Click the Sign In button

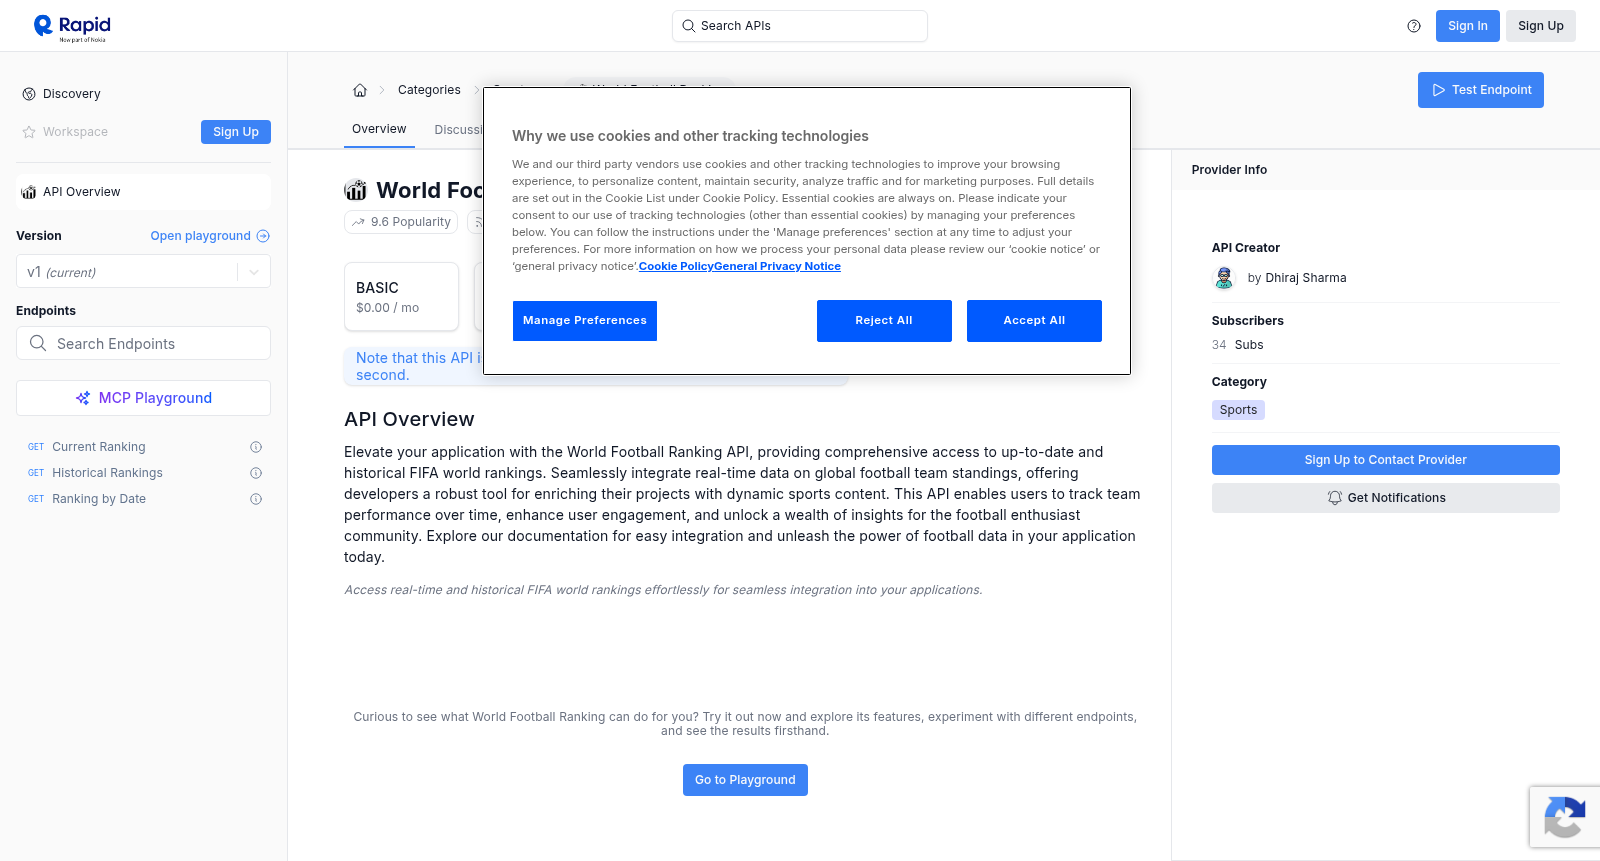1468,26
